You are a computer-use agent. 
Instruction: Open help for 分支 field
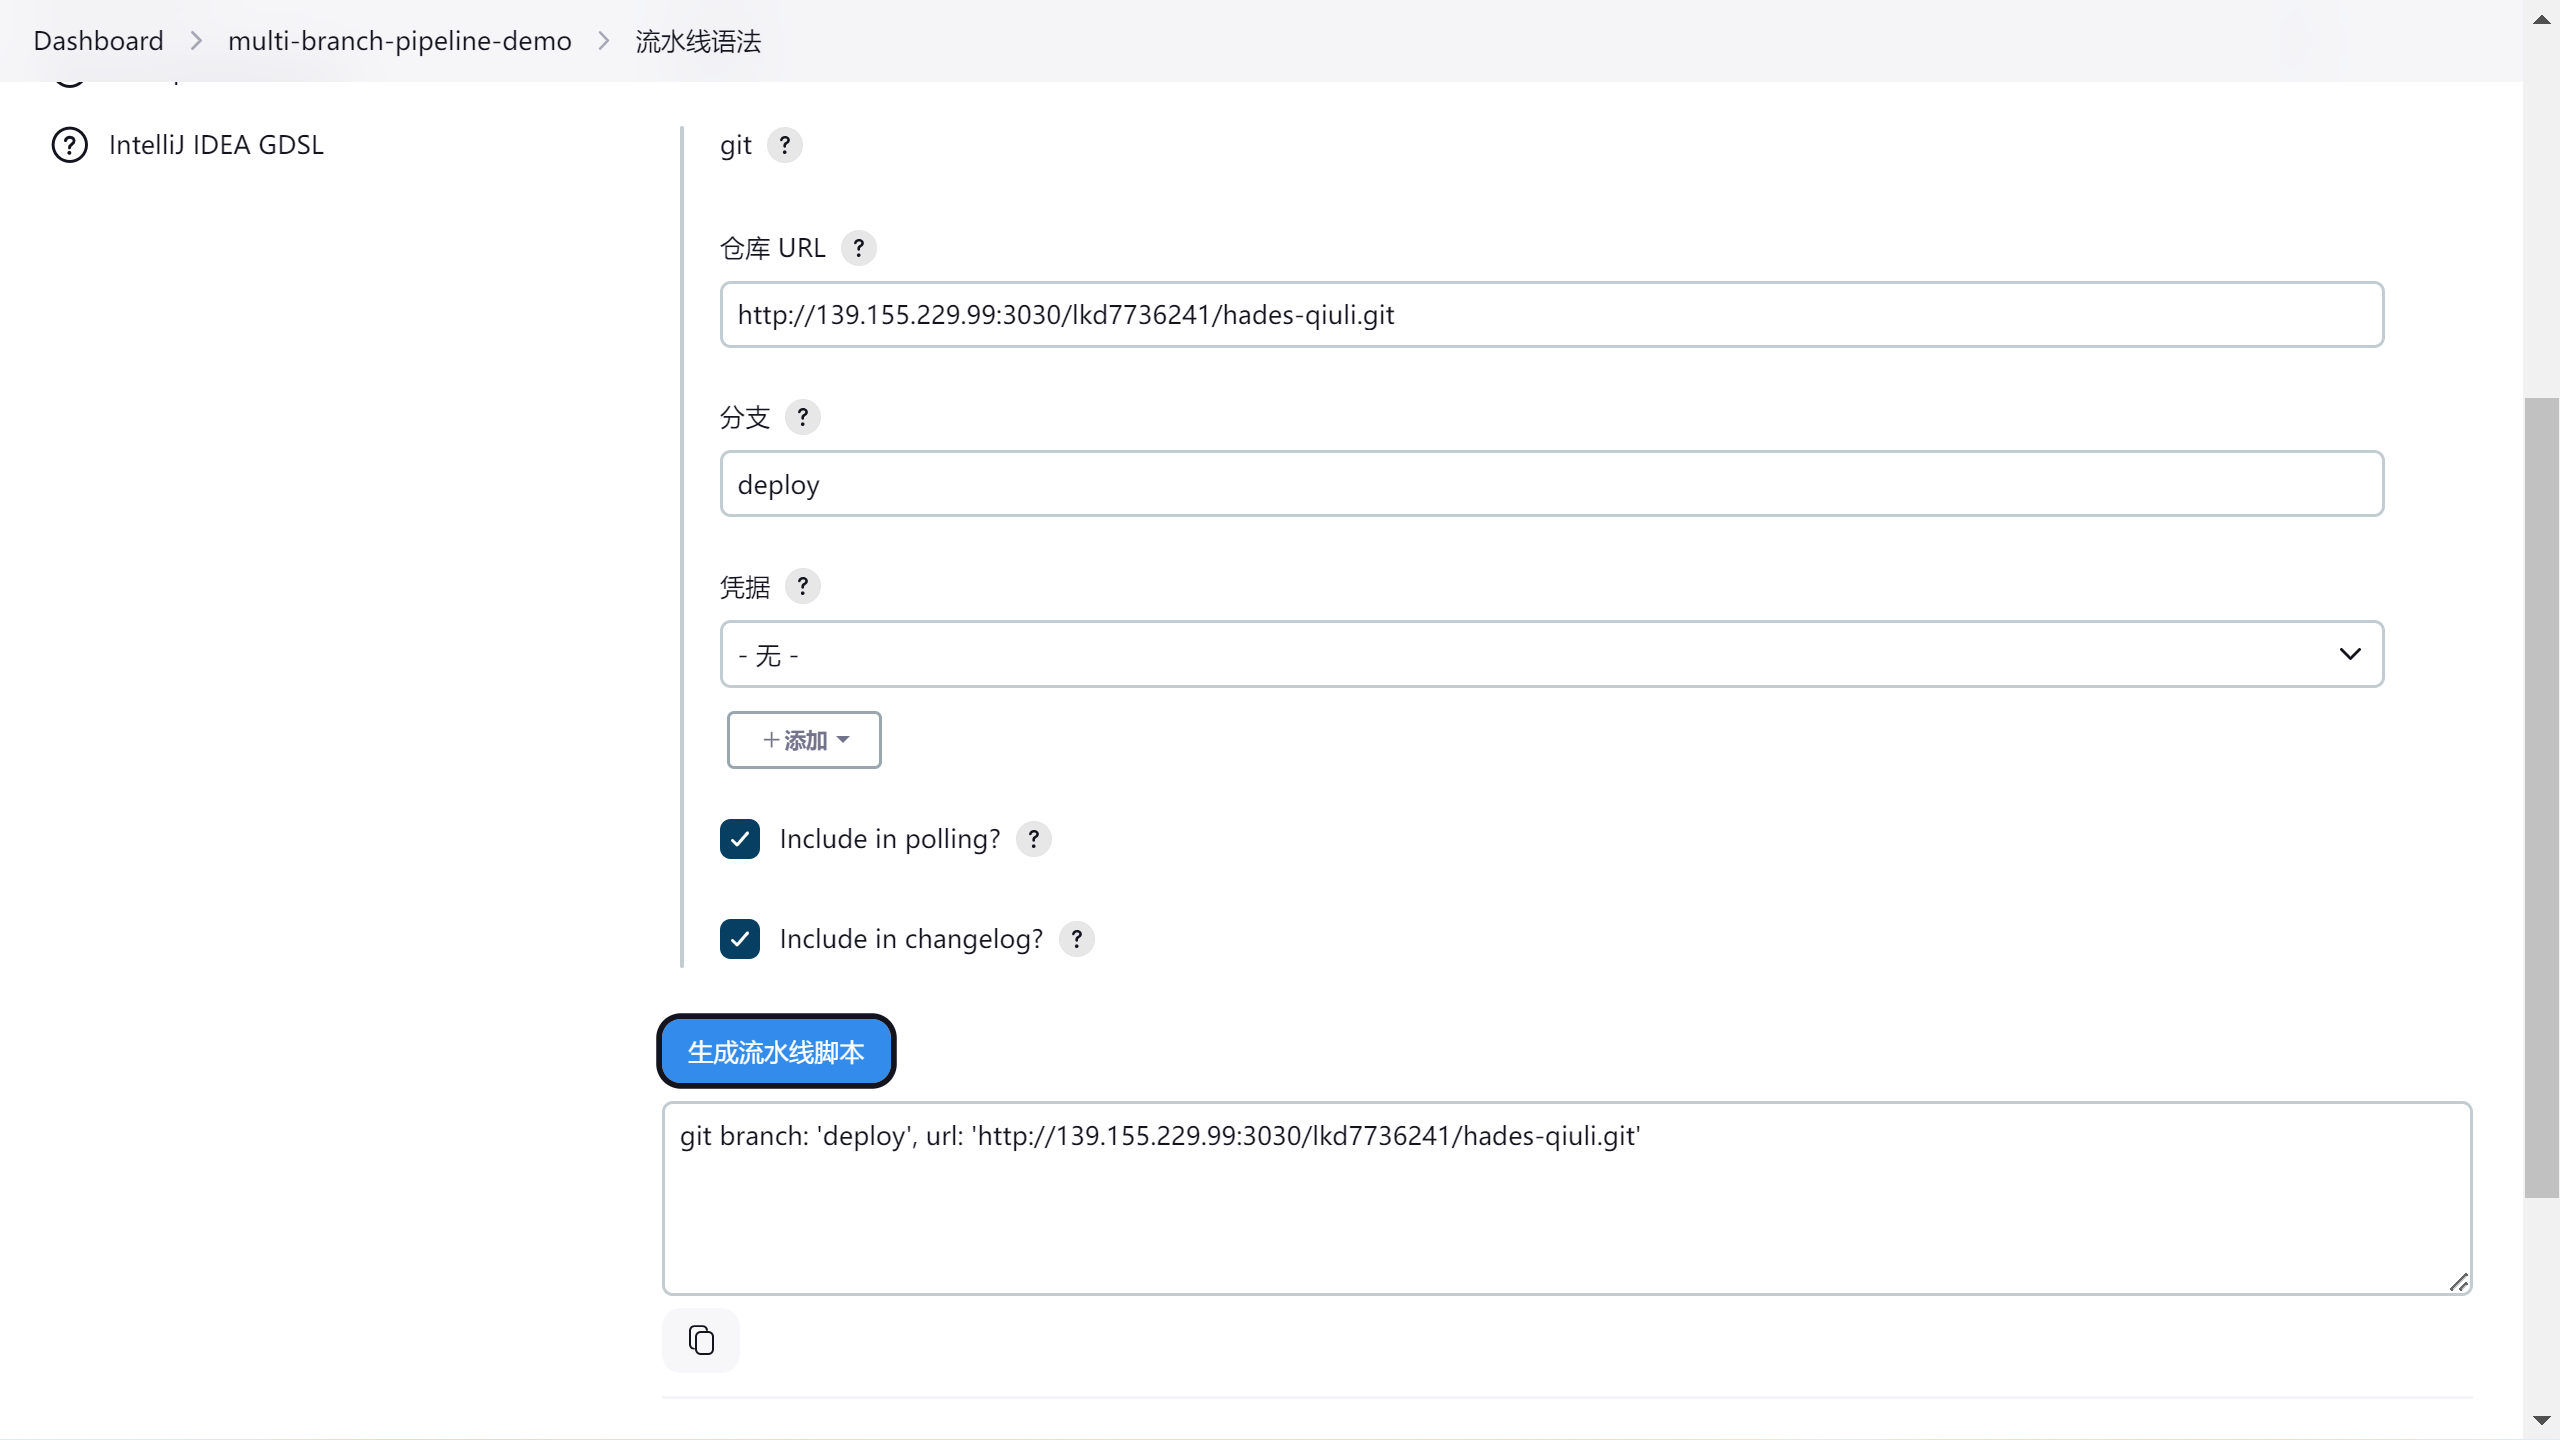[802, 417]
